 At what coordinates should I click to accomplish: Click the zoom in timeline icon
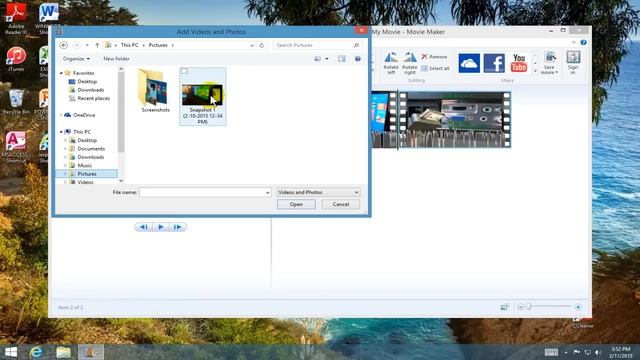578,307
